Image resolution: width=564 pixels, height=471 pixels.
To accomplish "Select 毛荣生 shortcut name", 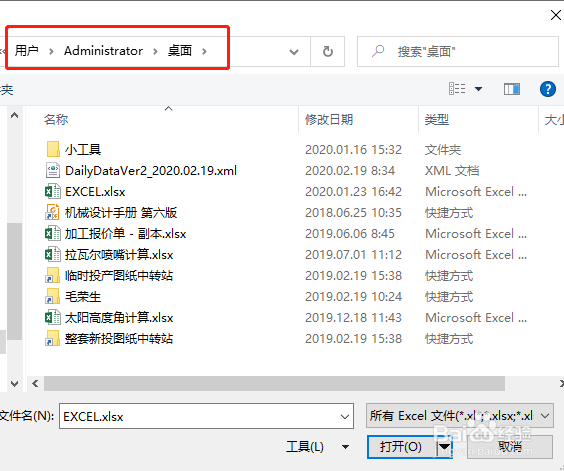I will click(x=83, y=297).
